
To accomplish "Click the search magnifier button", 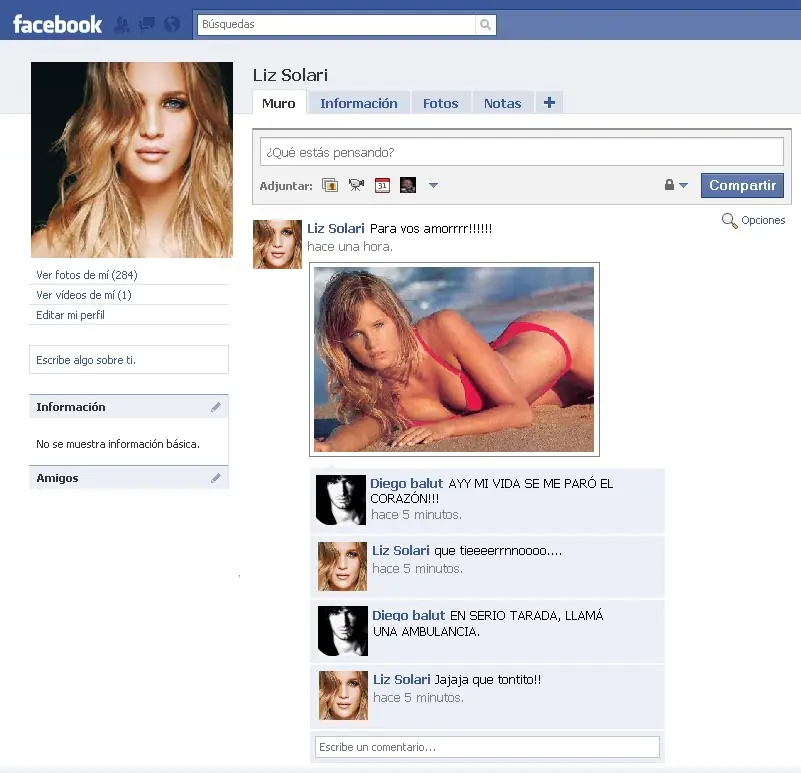I will coord(485,25).
